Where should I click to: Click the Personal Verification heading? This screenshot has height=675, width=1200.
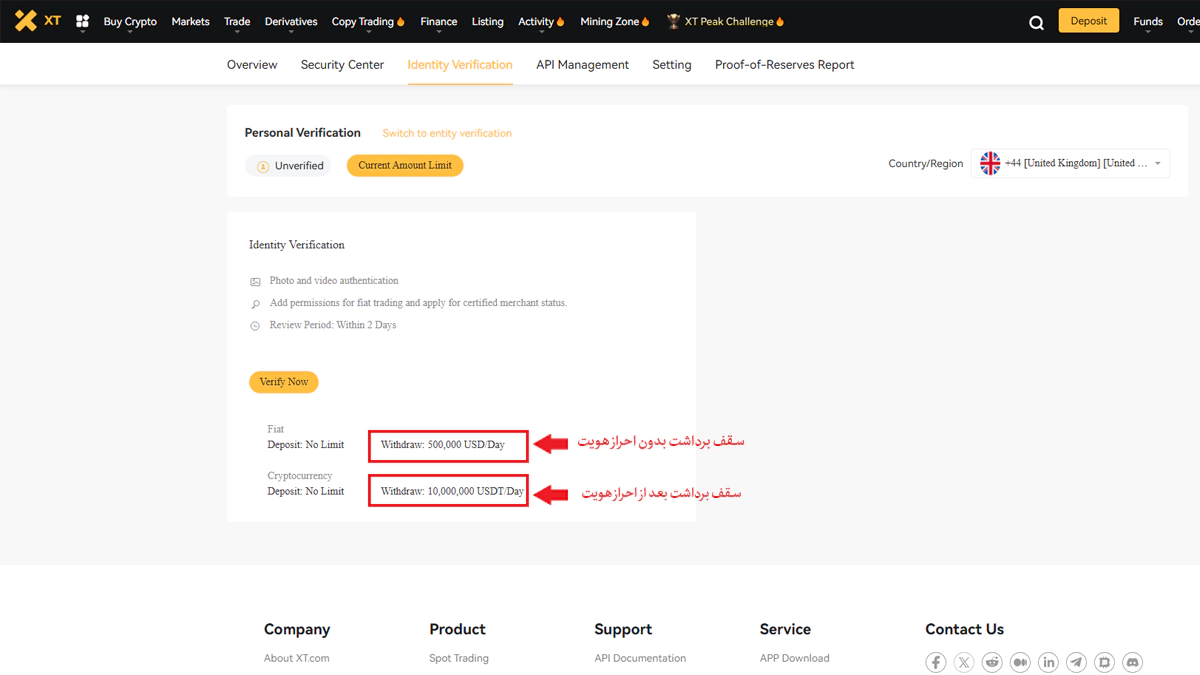(x=303, y=132)
